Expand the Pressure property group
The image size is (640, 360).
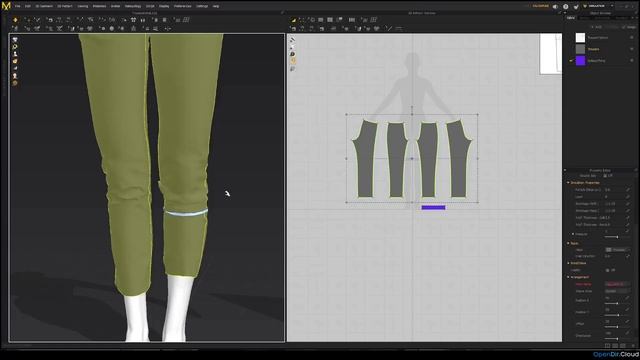[573, 234]
